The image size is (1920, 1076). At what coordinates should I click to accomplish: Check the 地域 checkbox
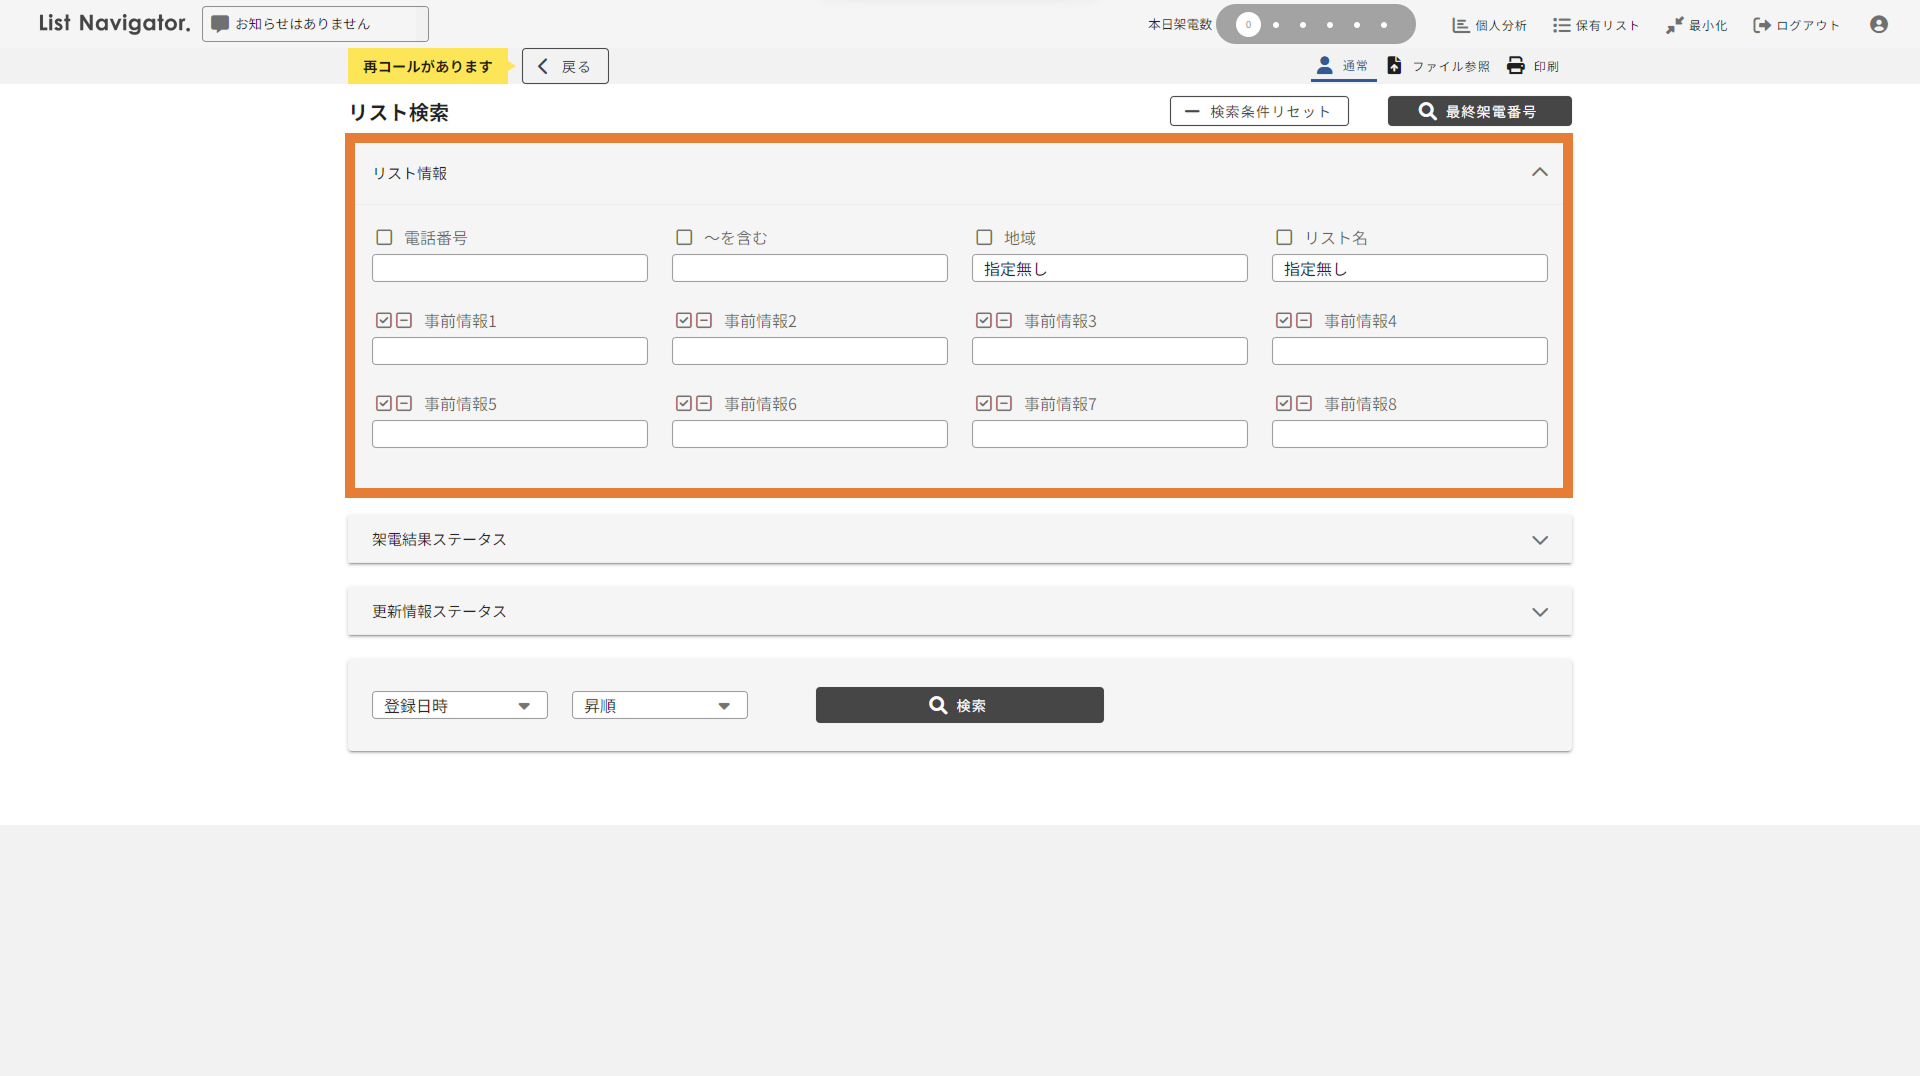[x=984, y=238]
